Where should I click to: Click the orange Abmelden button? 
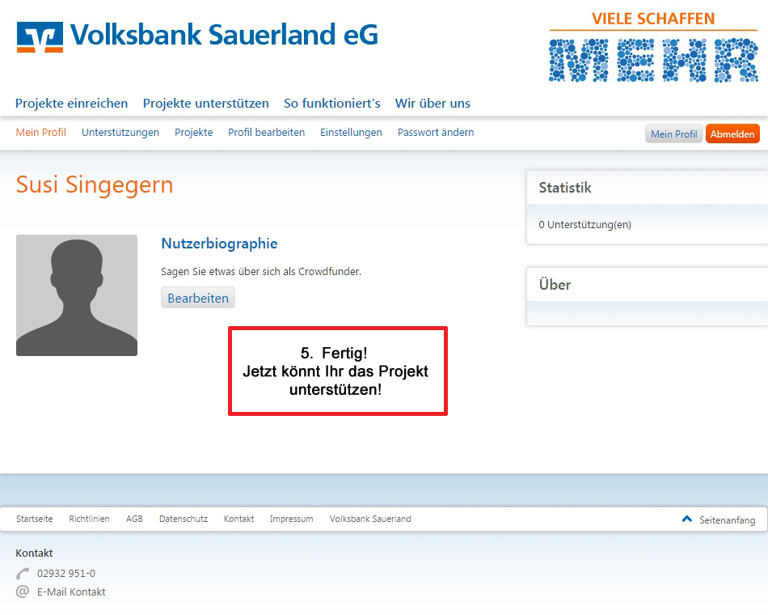tap(732, 134)
